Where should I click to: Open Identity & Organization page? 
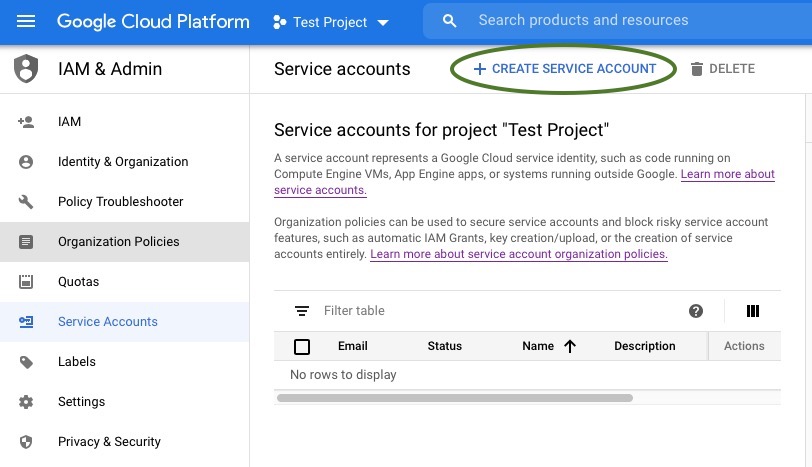tap(122, 162)
